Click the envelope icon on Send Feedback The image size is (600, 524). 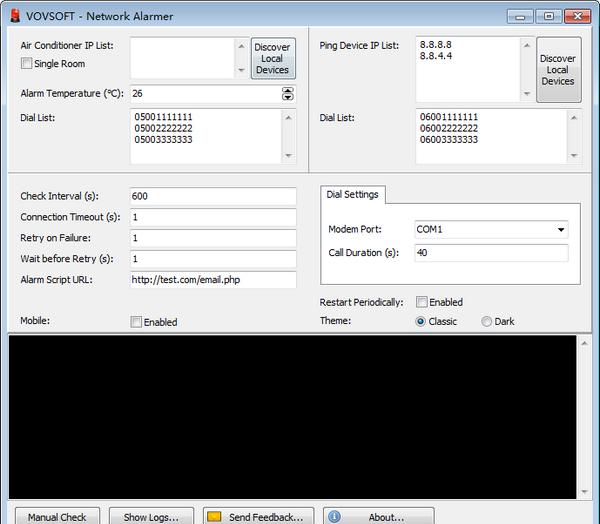click(214, 517)
